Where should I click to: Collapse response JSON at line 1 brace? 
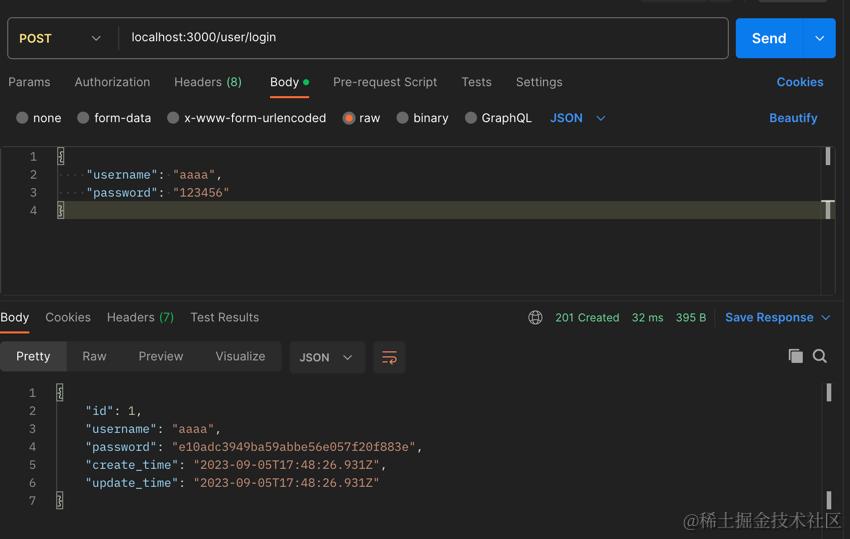pyautogui.click(x=60, y=393)
